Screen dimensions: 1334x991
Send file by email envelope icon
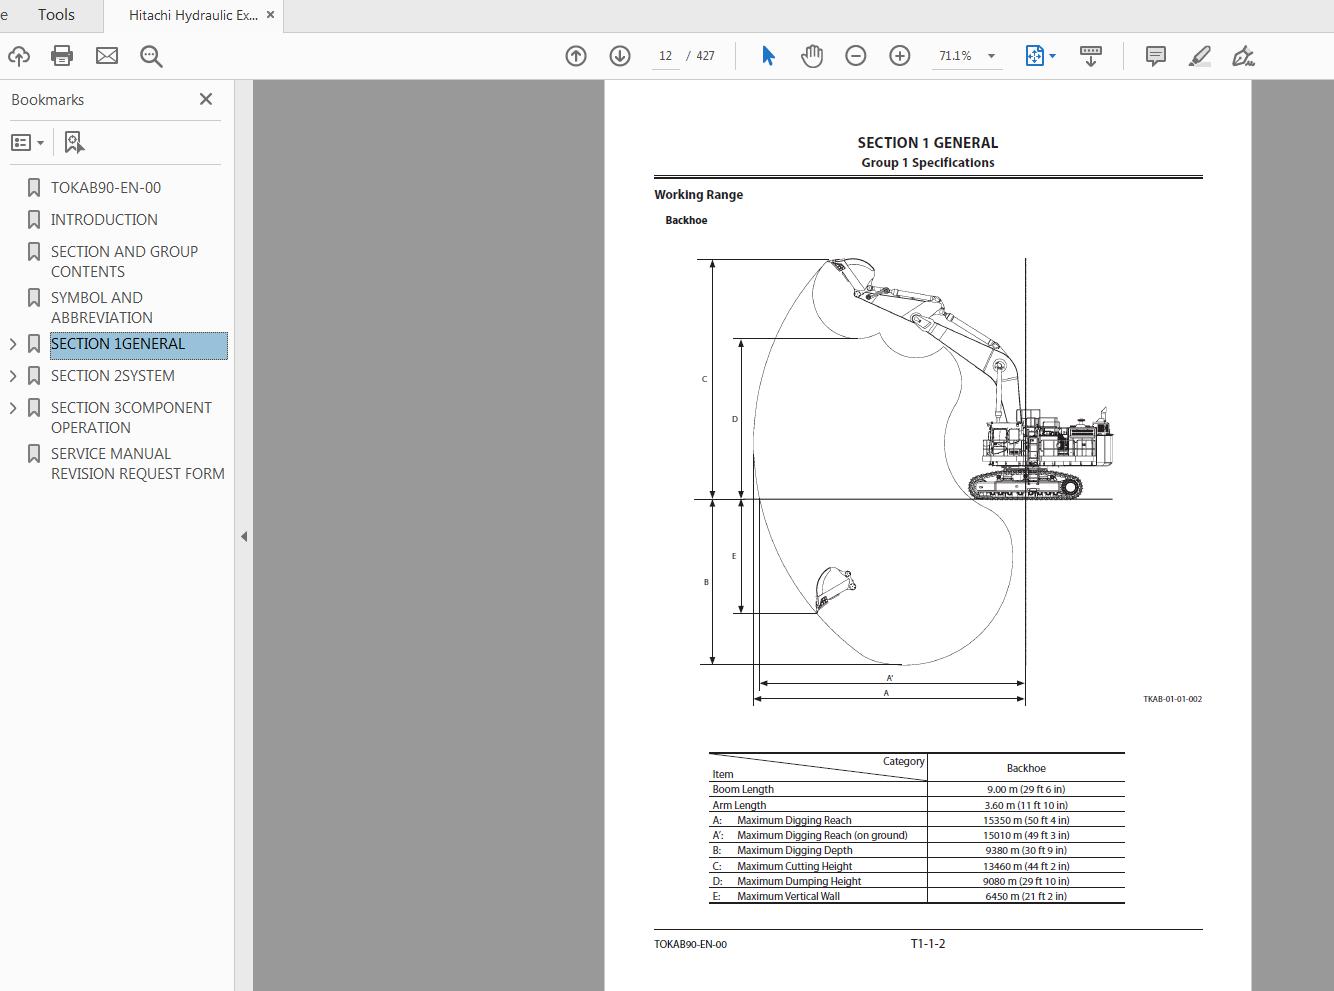click(x=107, y=56)
